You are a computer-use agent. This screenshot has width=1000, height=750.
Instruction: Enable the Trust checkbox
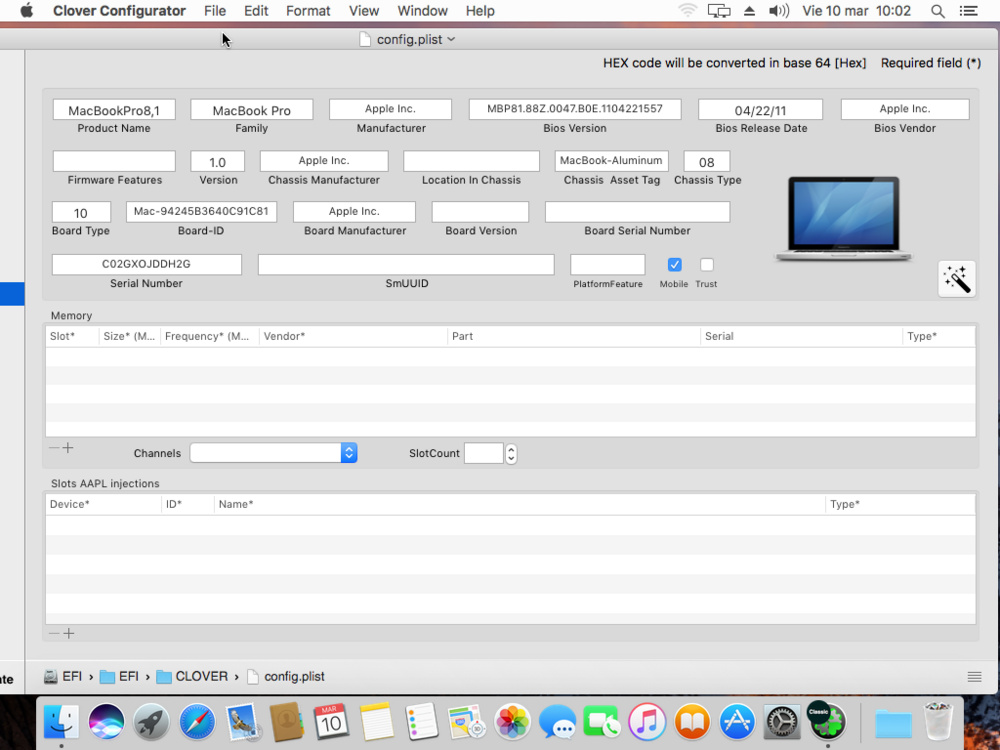pyautogui.click(x=707, y=264)
